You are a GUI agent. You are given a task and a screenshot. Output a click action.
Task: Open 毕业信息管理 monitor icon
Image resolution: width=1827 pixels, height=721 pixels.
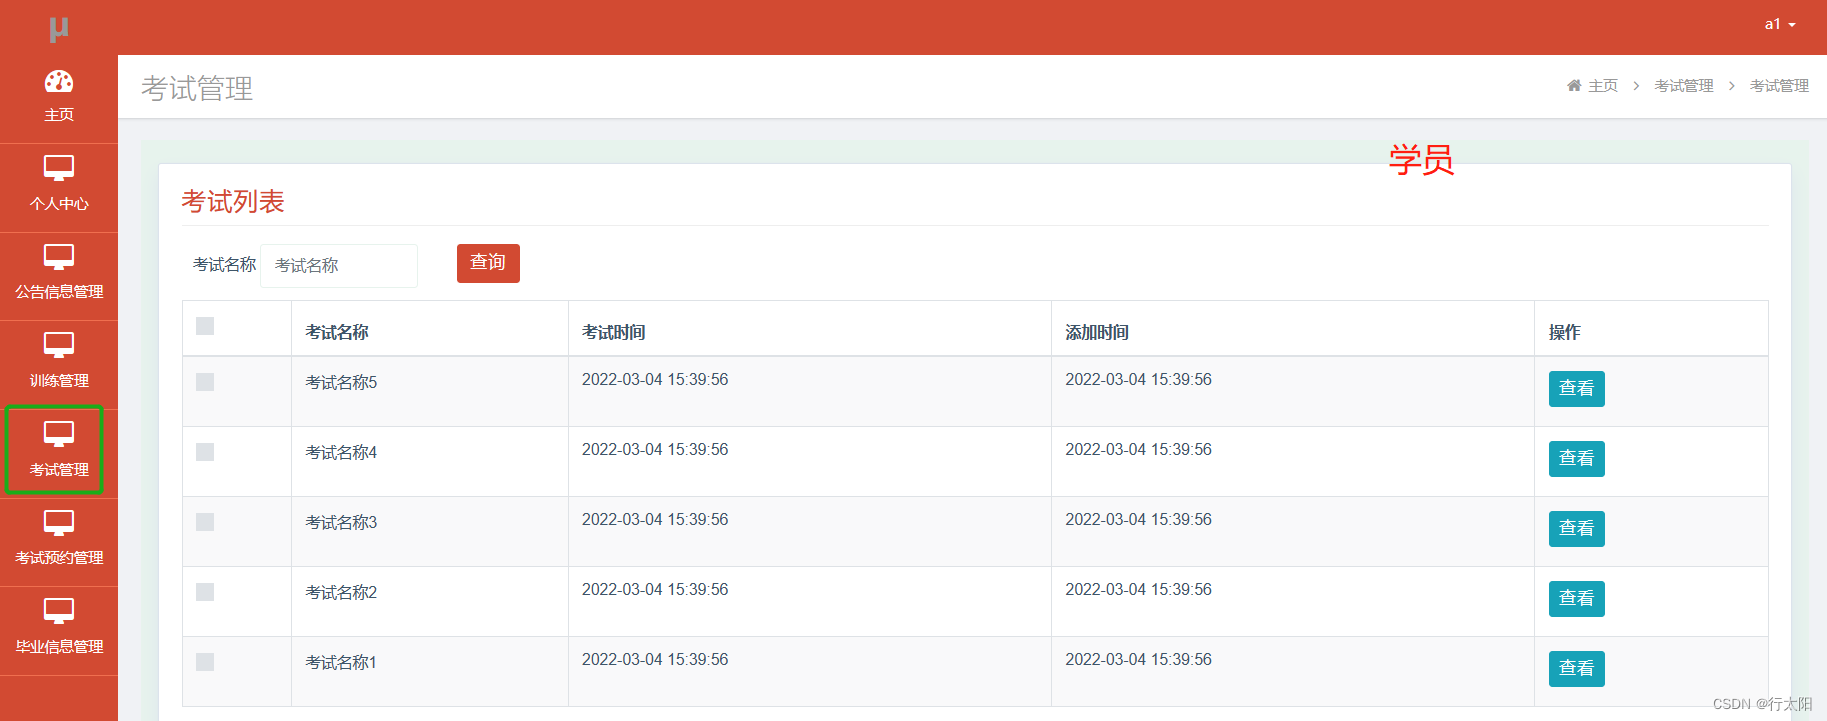click(x=59, y=611)
